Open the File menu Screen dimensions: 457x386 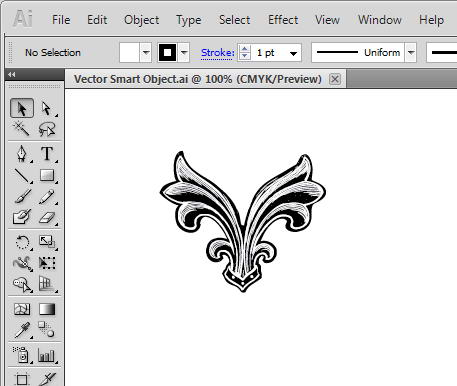[61, 20]
